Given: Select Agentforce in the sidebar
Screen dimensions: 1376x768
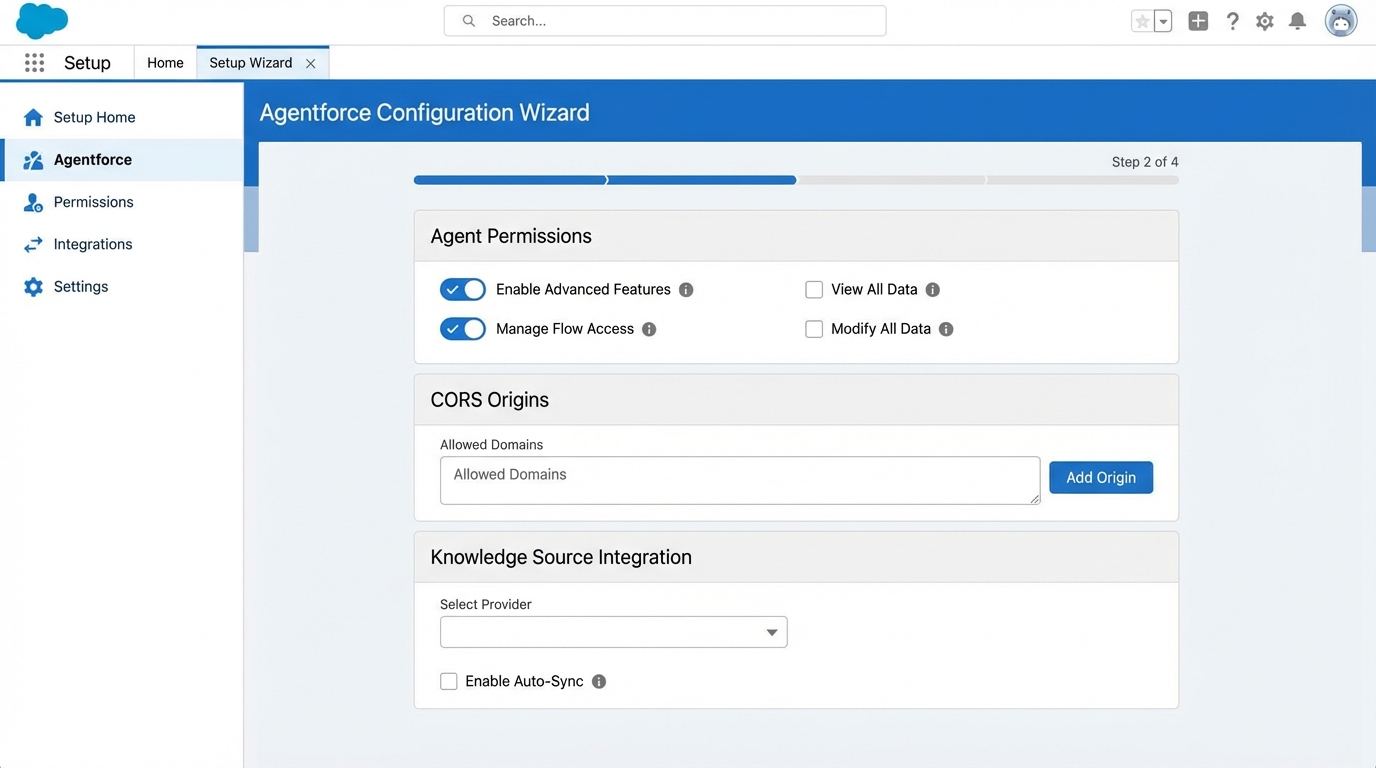Looking at the screenshot, I should pyautogui.click(x=92, y=159).
